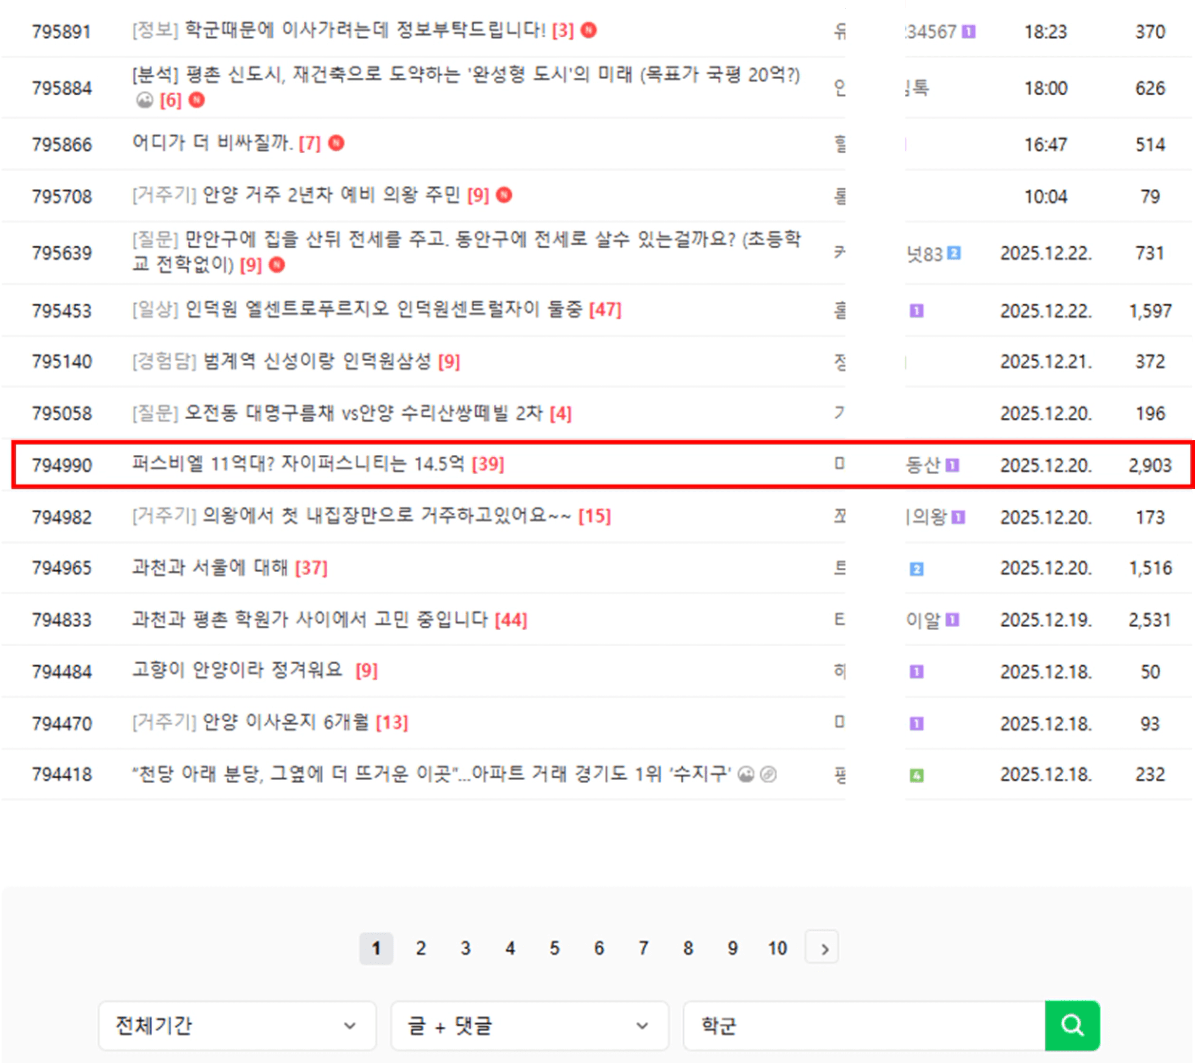Click link attachment icon on post 794418
Viewport: 1195px width, 1063px height.
[769, 774]
